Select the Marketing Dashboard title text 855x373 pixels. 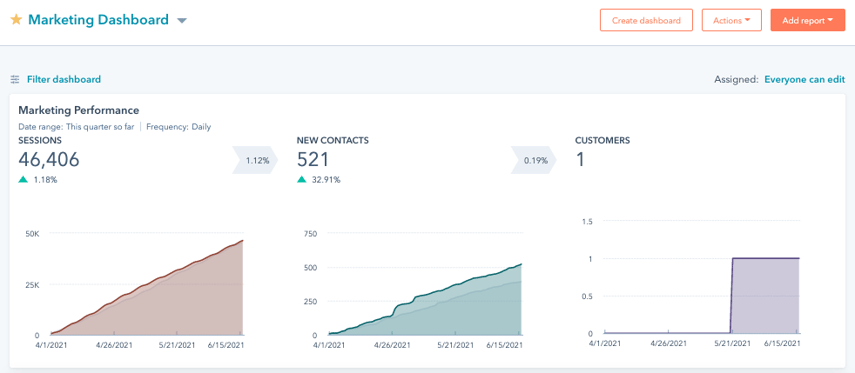(x=98, y=20)
